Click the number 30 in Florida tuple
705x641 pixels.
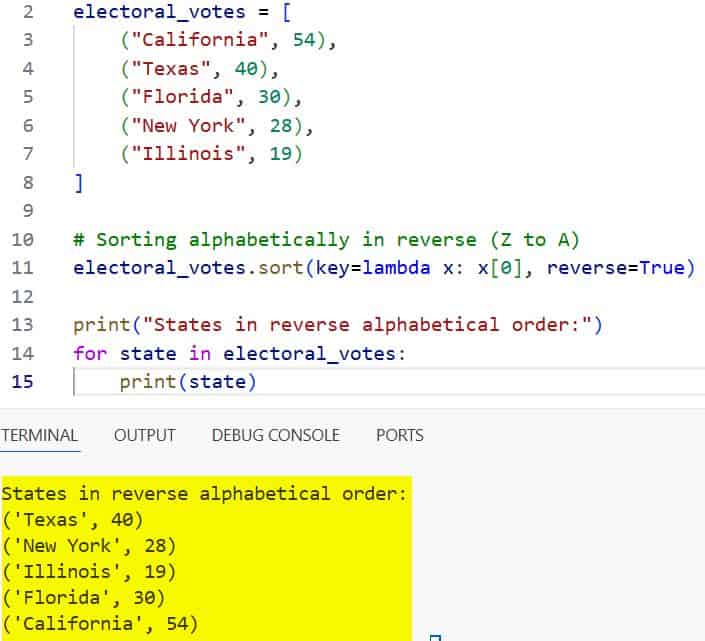tap(267, 99)
